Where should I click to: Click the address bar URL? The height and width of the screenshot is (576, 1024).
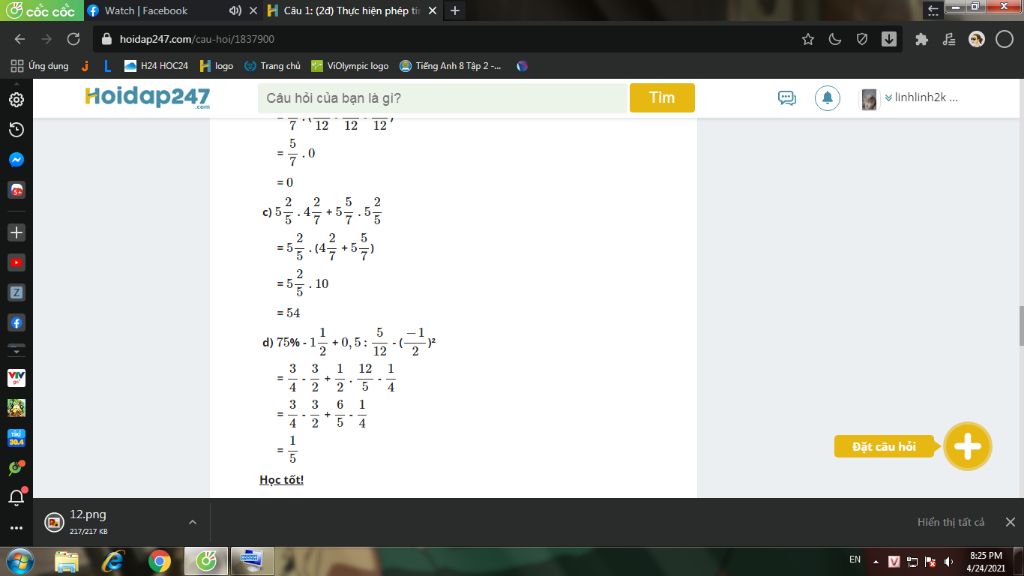coord(197,39)
